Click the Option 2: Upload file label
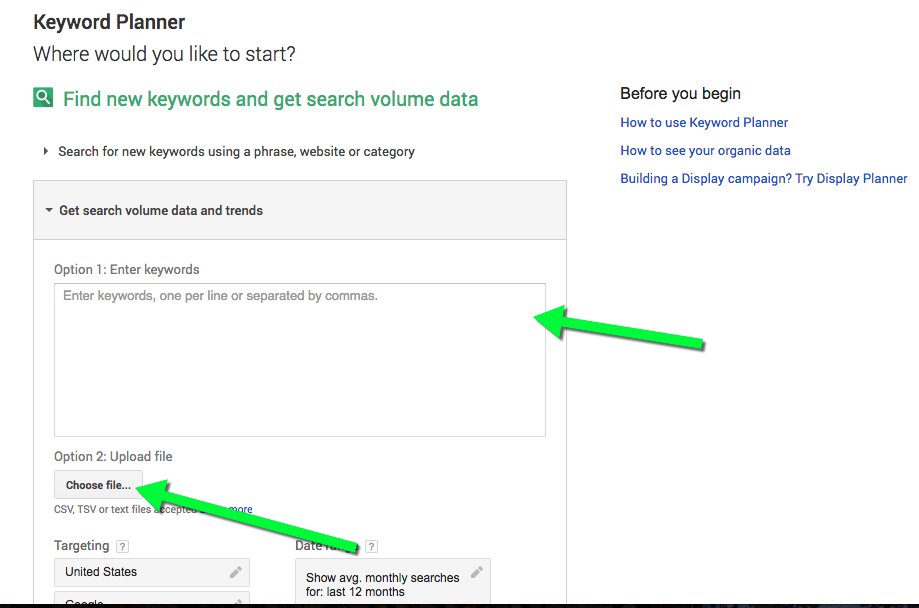The height and width of the screenshot is (608, 919). (x=113, y=457)
